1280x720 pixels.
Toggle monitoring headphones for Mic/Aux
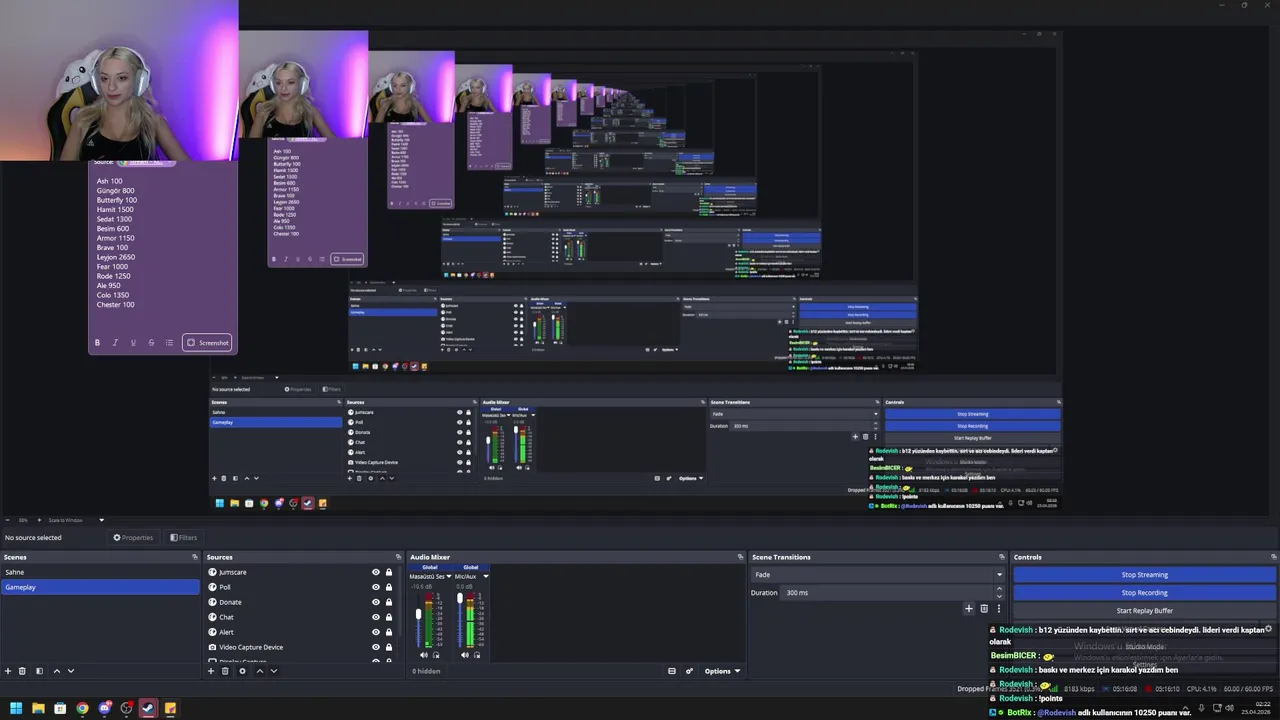478,655
